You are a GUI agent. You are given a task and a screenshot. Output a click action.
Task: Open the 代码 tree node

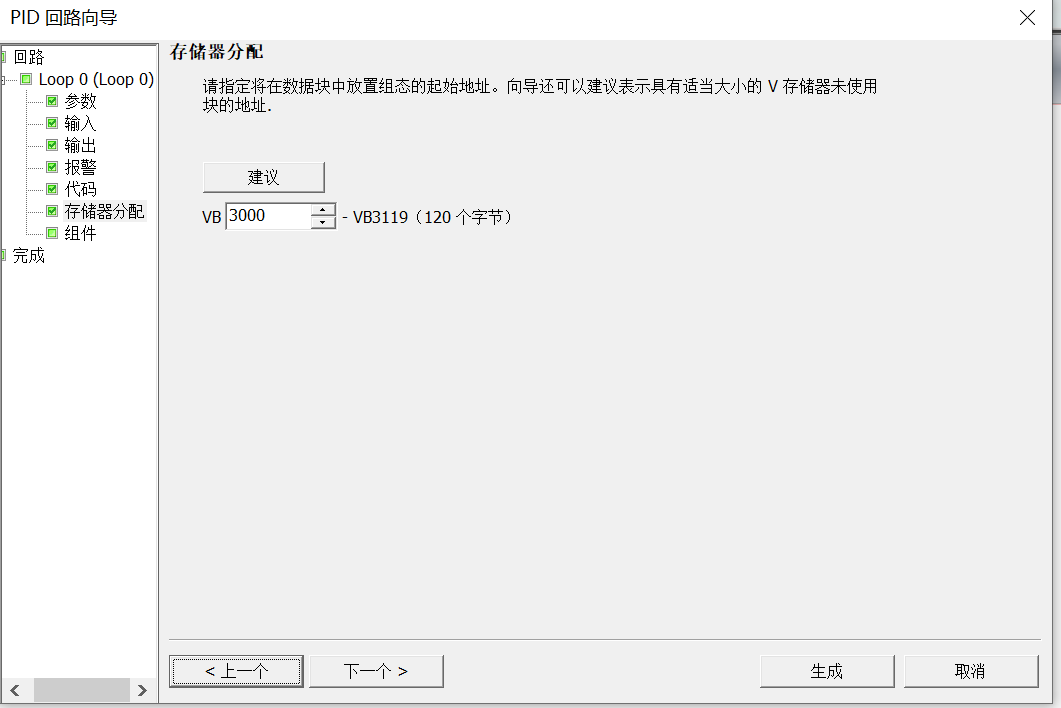pyautogui.click(x=81, y=189)
